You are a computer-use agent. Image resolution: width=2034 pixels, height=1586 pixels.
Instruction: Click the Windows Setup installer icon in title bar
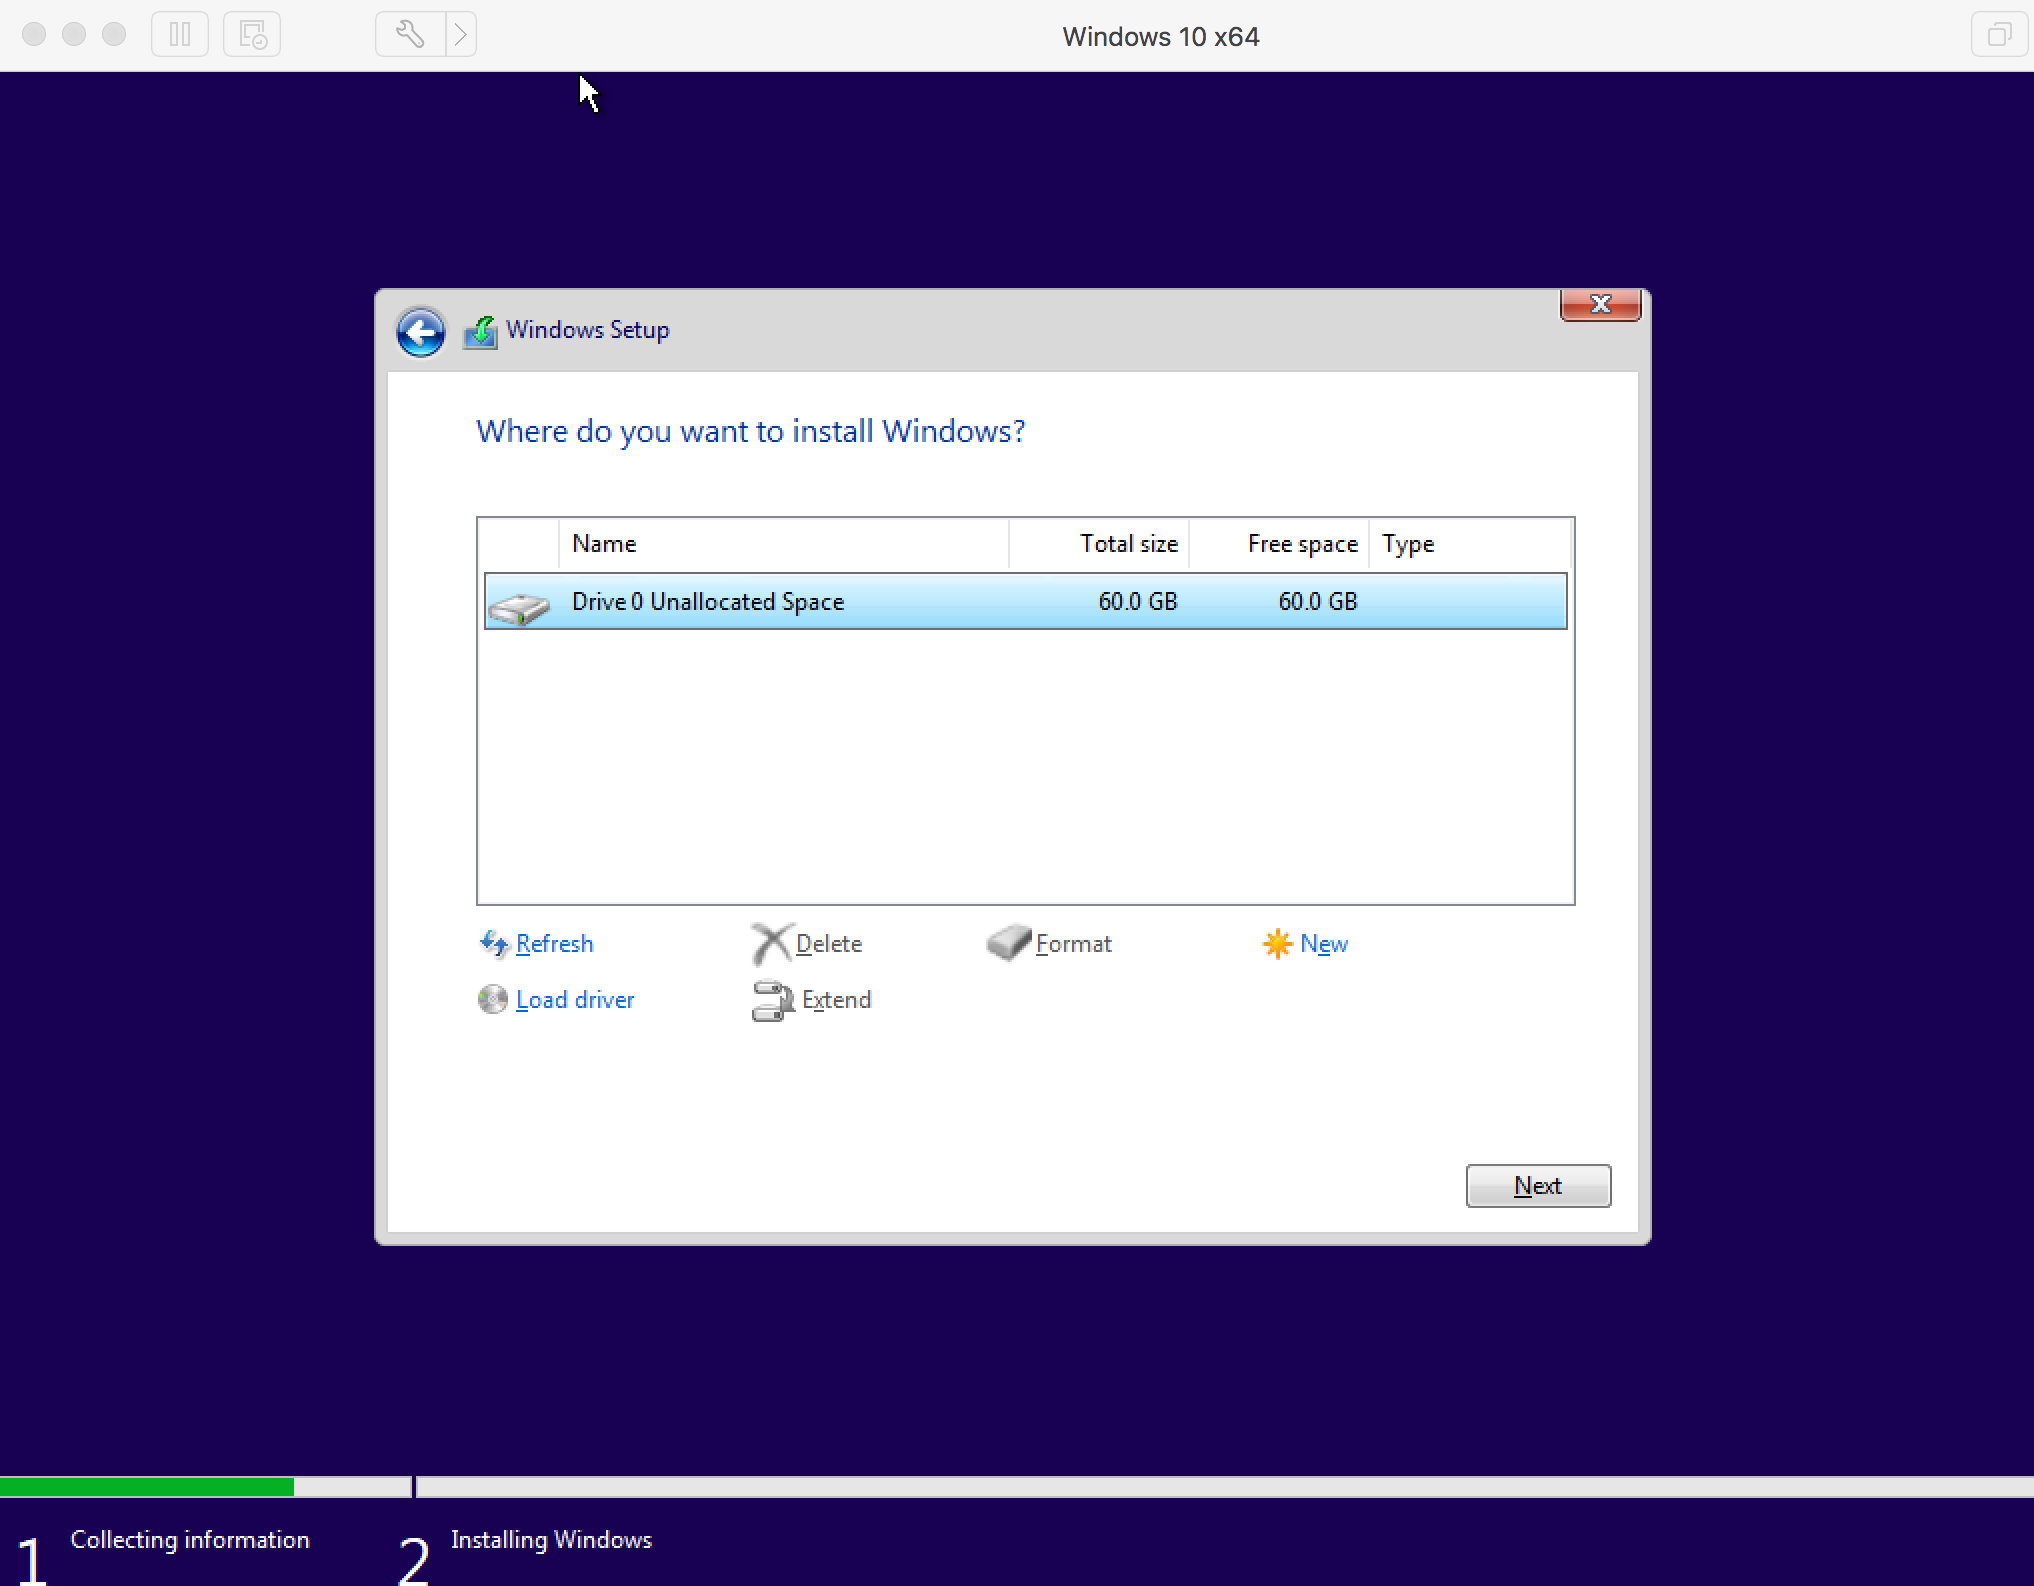481,332
